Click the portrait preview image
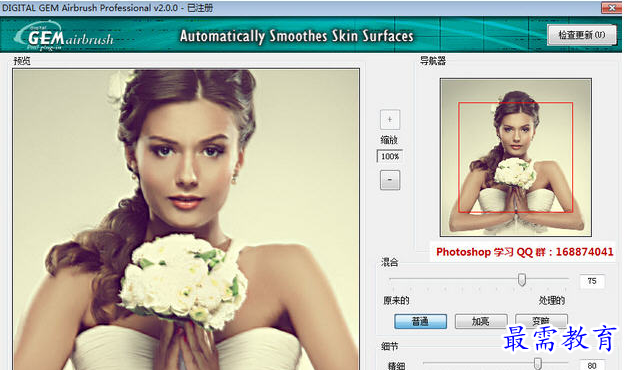The height and width of the screenshot is (370, 625). 186,220
